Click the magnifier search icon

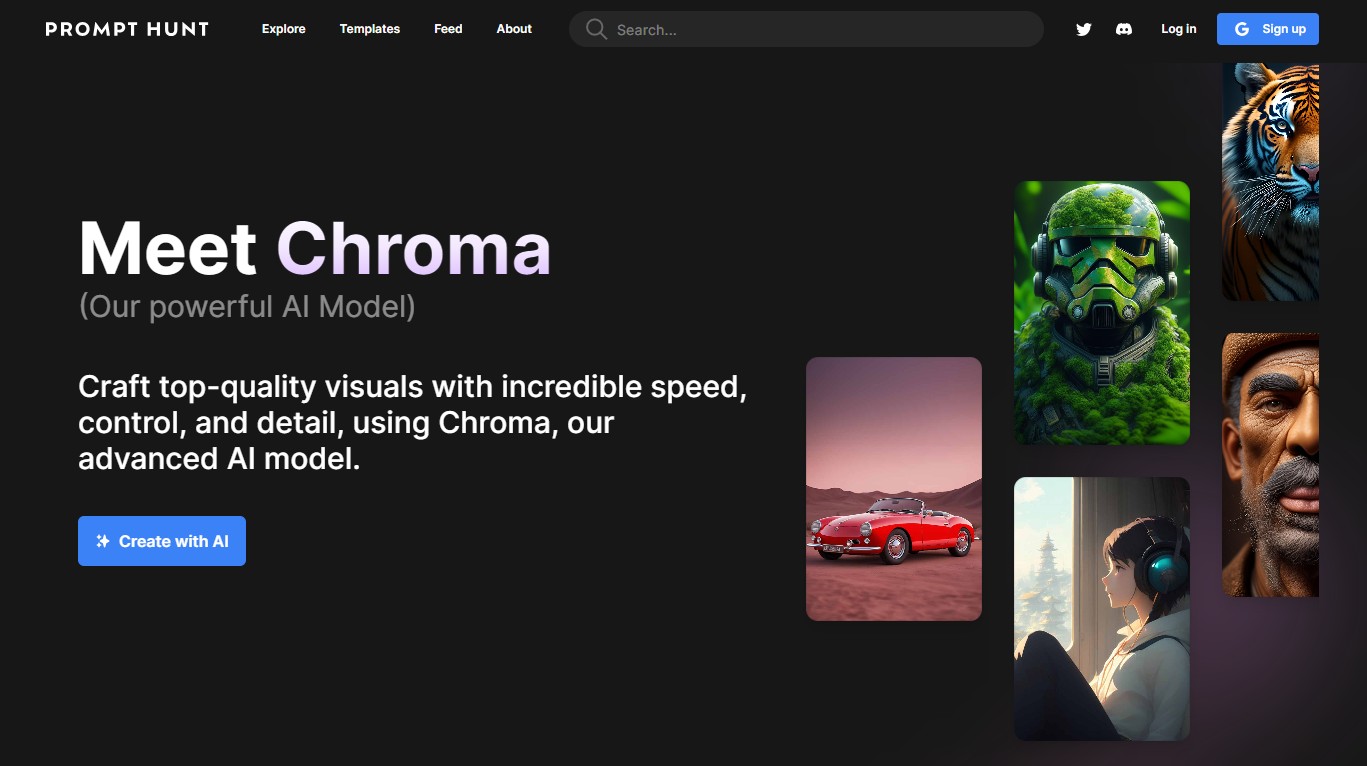(x=596, y=29)
